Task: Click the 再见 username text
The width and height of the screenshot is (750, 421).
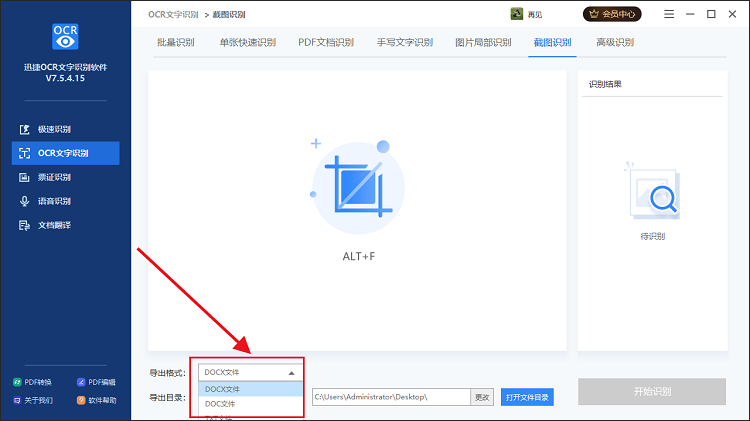Action: [x=535, y=15]
